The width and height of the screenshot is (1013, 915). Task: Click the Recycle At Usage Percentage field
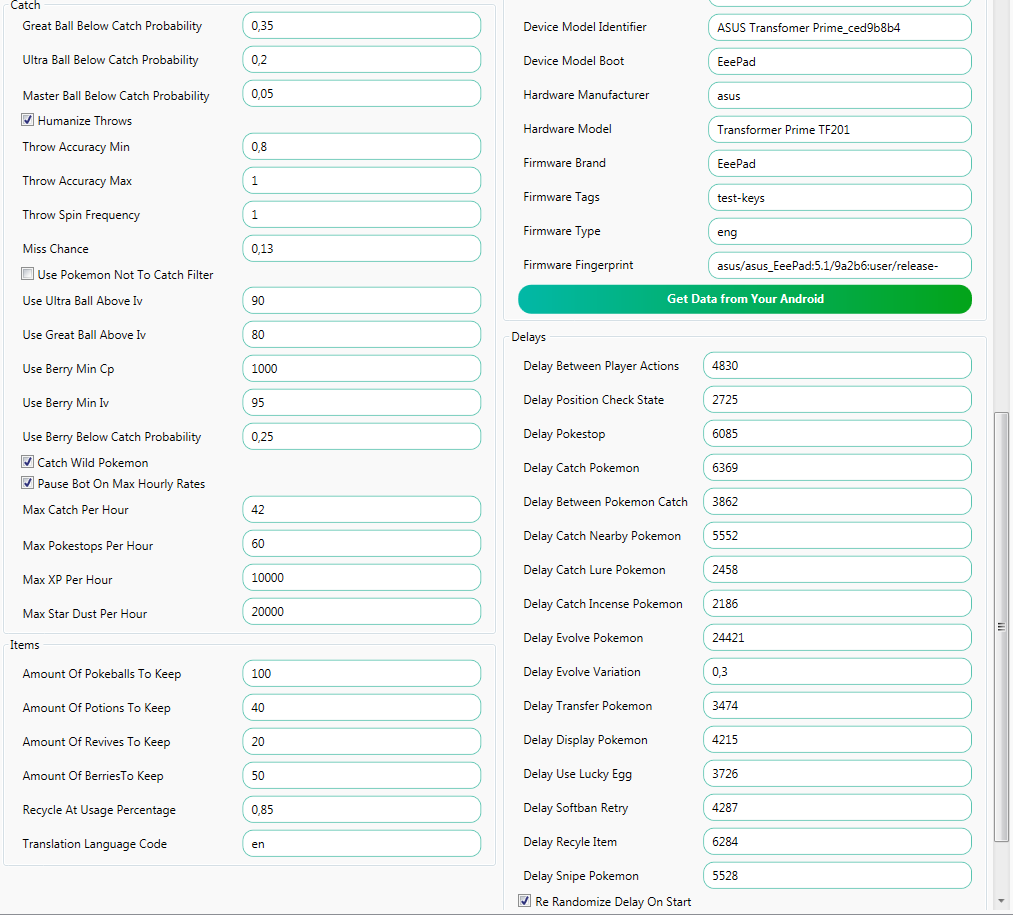362,810
